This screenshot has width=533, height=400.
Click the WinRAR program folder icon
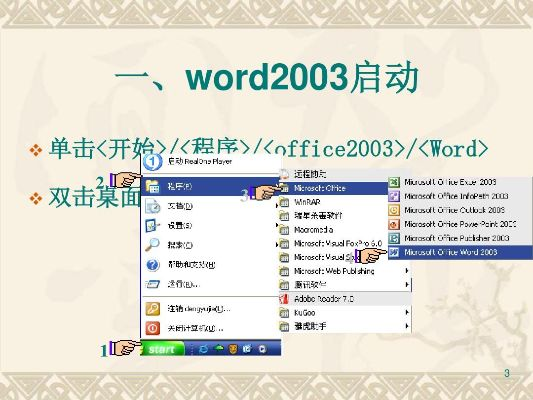tap(284, 202)
